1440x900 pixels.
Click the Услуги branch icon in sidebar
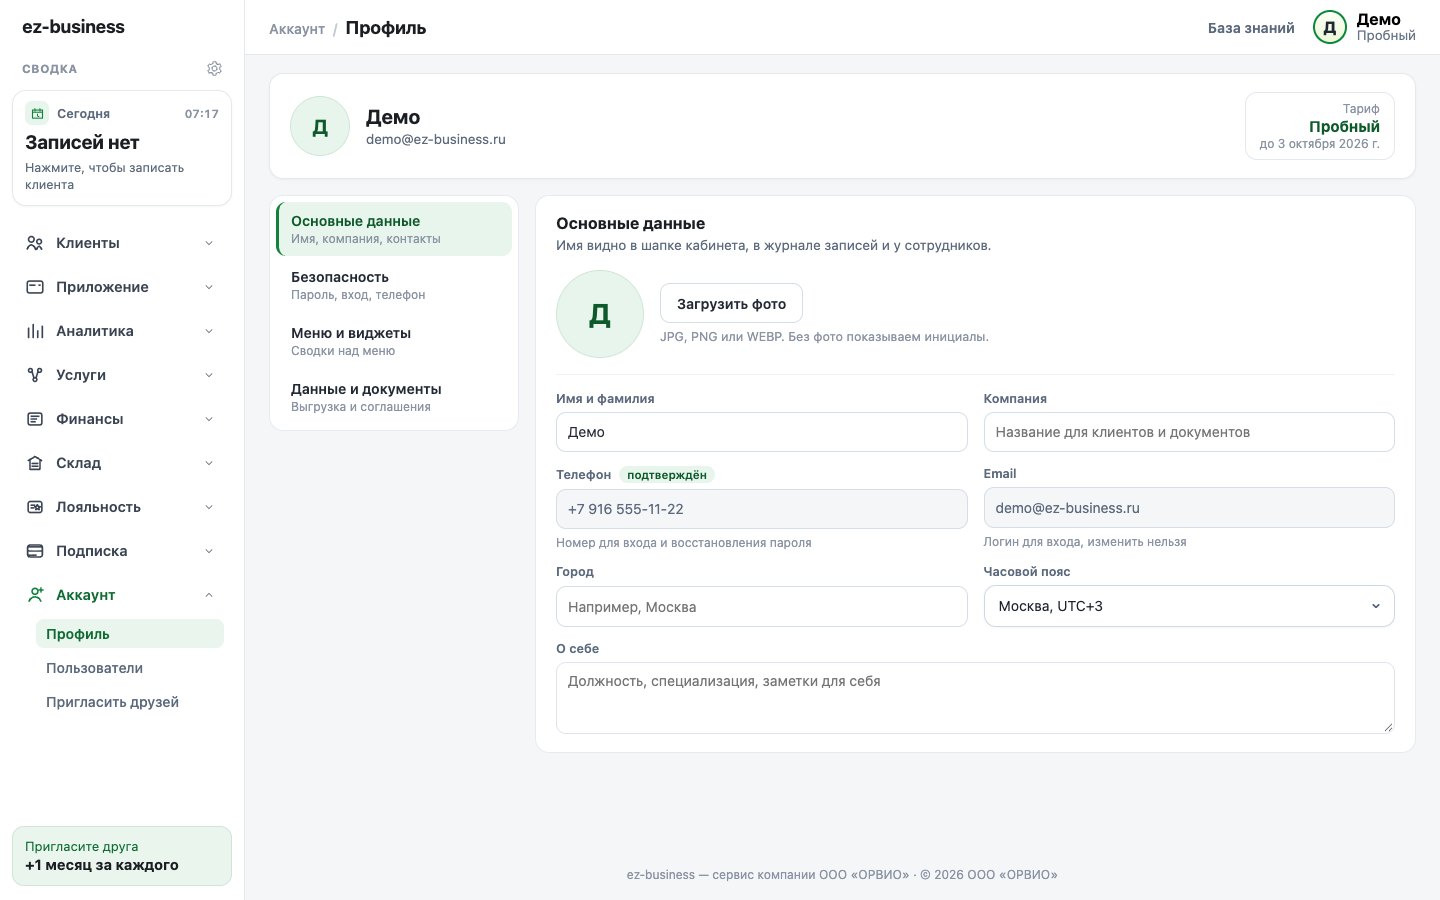tap(35, 375)
